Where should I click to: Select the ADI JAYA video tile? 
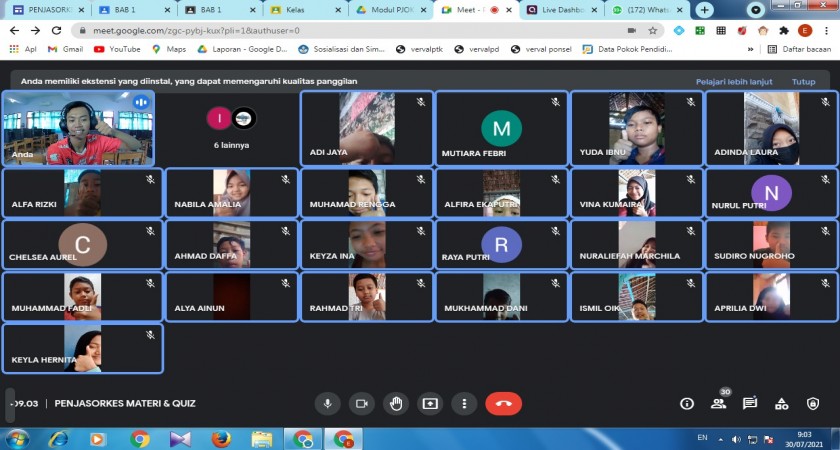(x=367, y=128)
